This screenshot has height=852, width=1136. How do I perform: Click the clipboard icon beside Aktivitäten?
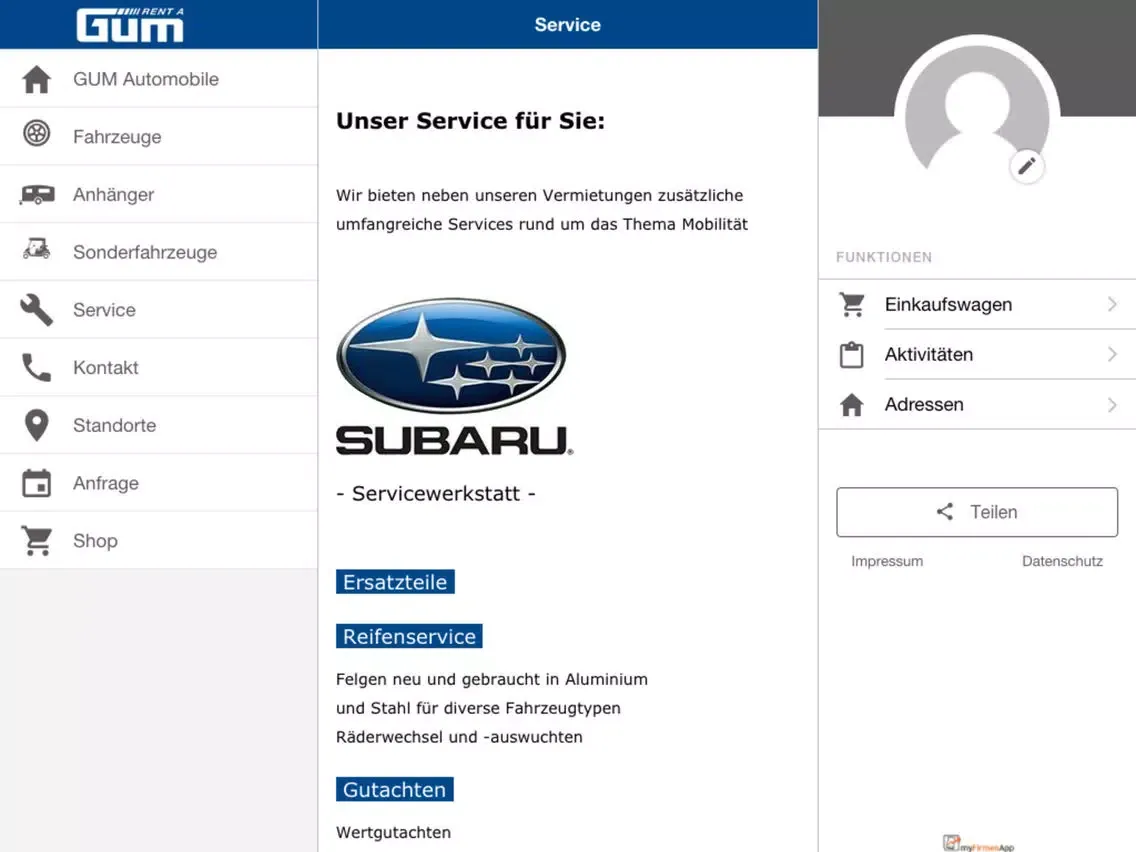[851, 354]
